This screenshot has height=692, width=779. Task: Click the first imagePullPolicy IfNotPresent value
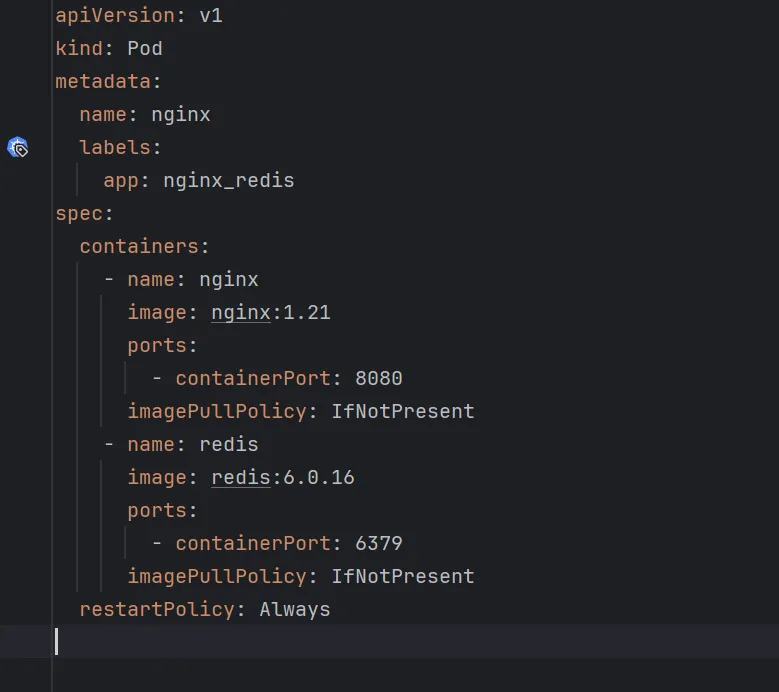(403, 412)
